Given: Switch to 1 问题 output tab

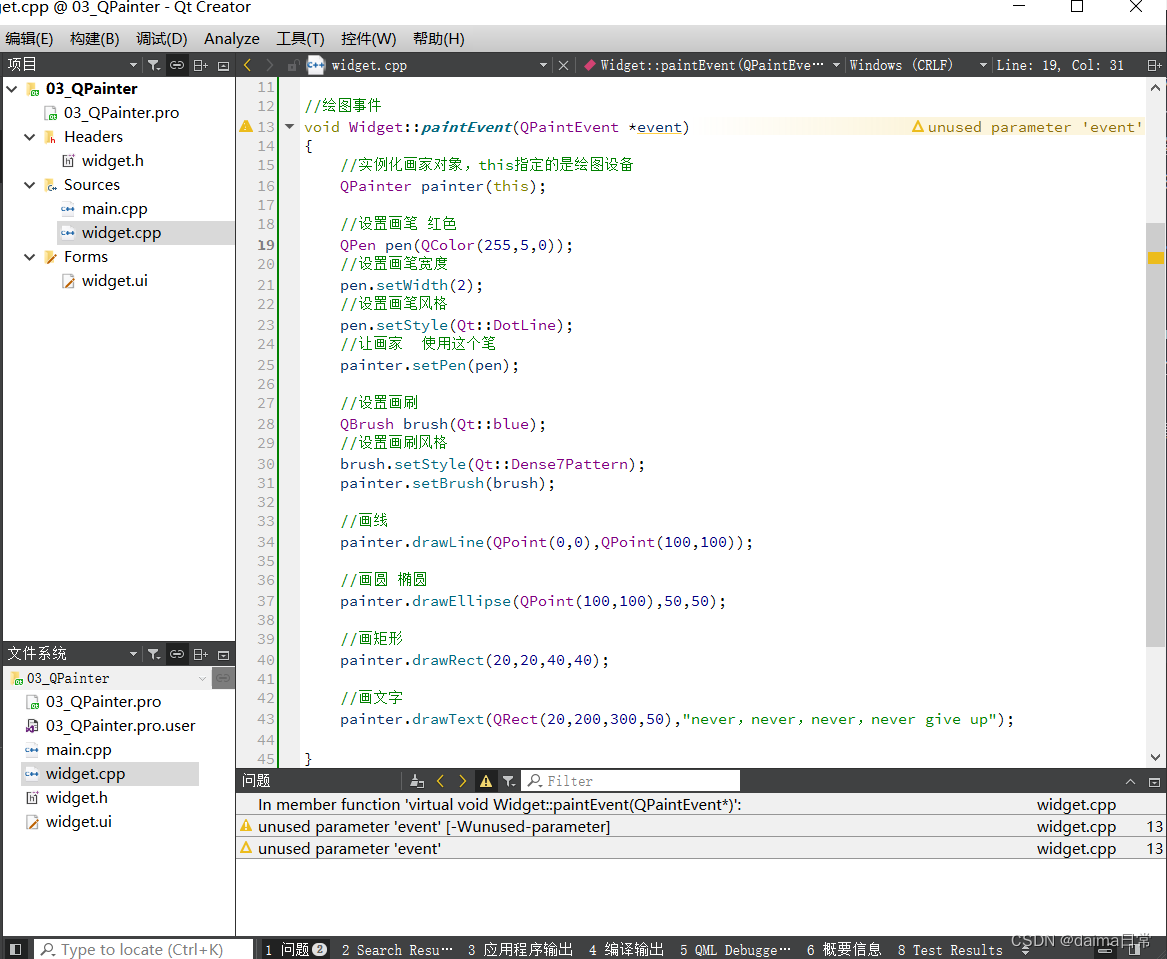Looking at the screenshot, I should click(295, 950).
